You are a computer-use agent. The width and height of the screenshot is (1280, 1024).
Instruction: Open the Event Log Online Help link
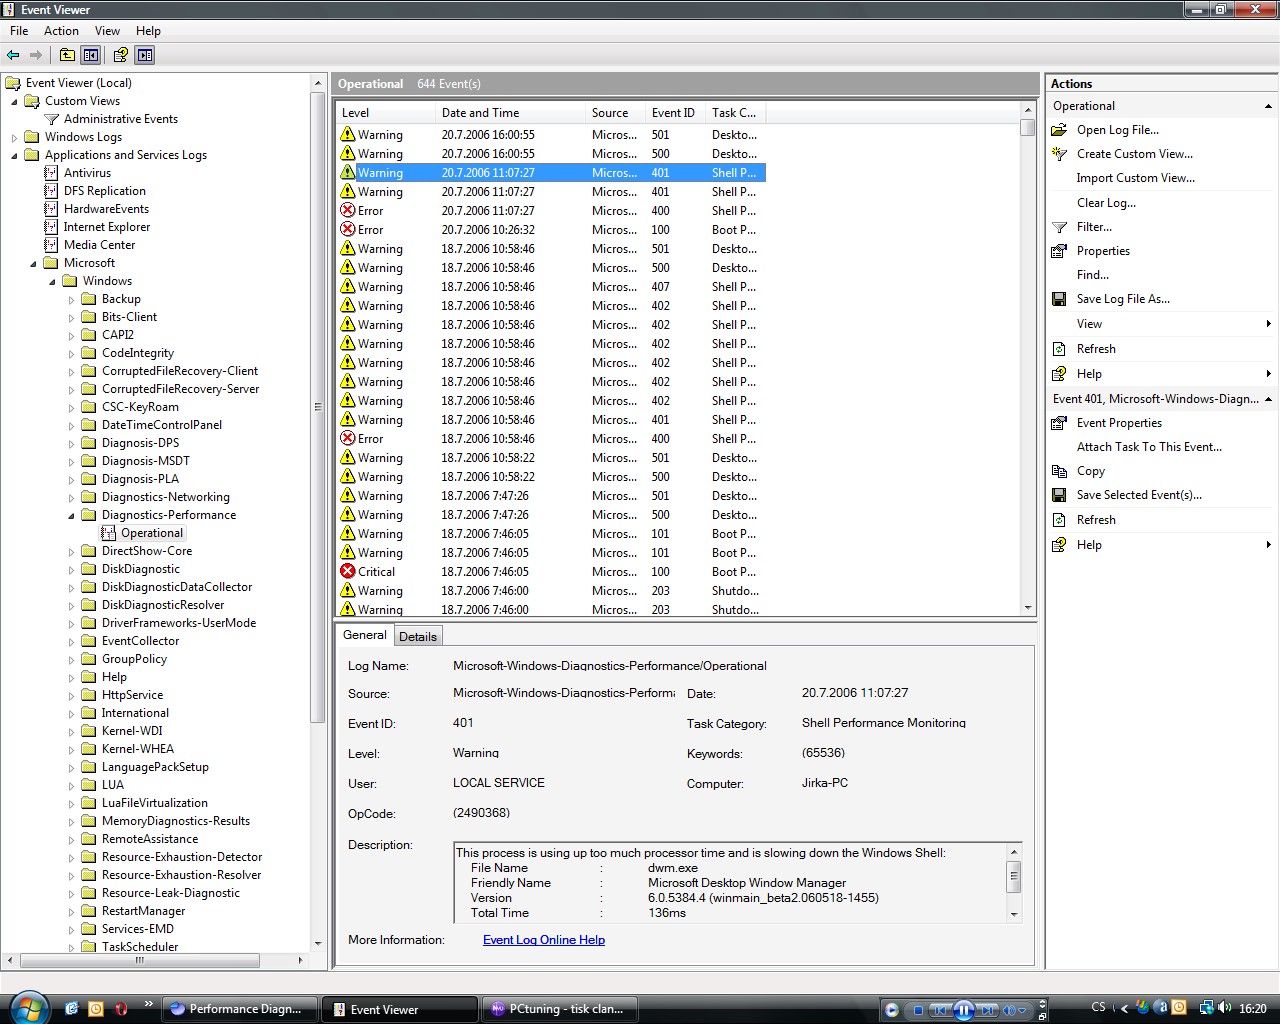tap(544, 940)
